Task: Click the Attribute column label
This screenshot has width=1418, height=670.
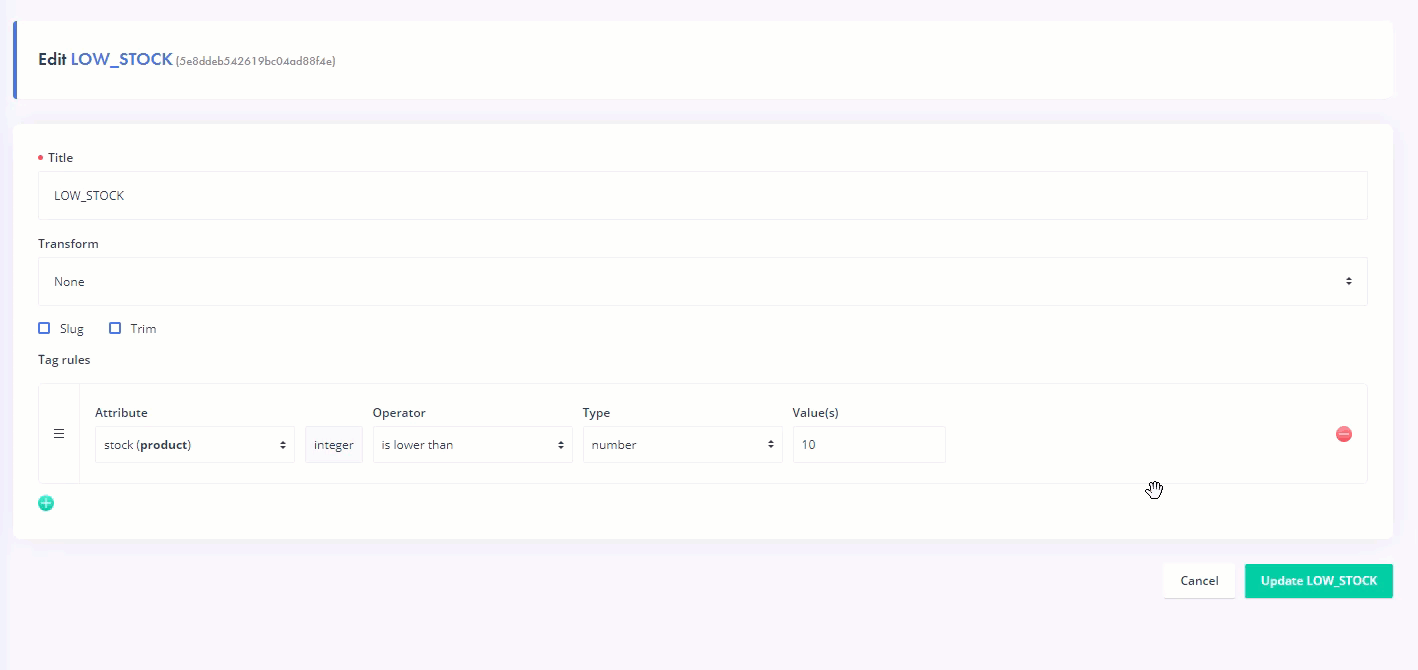Action: click(121, 413)
